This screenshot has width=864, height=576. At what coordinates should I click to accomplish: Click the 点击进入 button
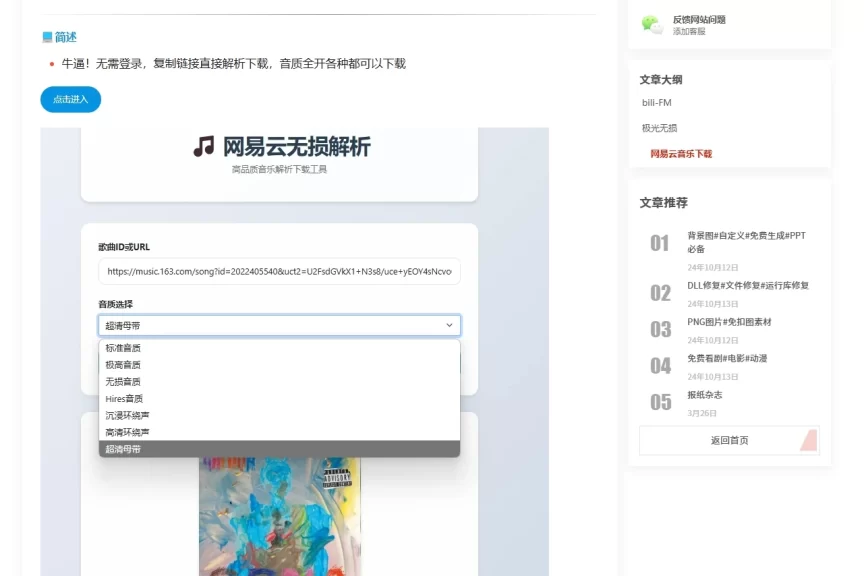click(x=69, y=100)
